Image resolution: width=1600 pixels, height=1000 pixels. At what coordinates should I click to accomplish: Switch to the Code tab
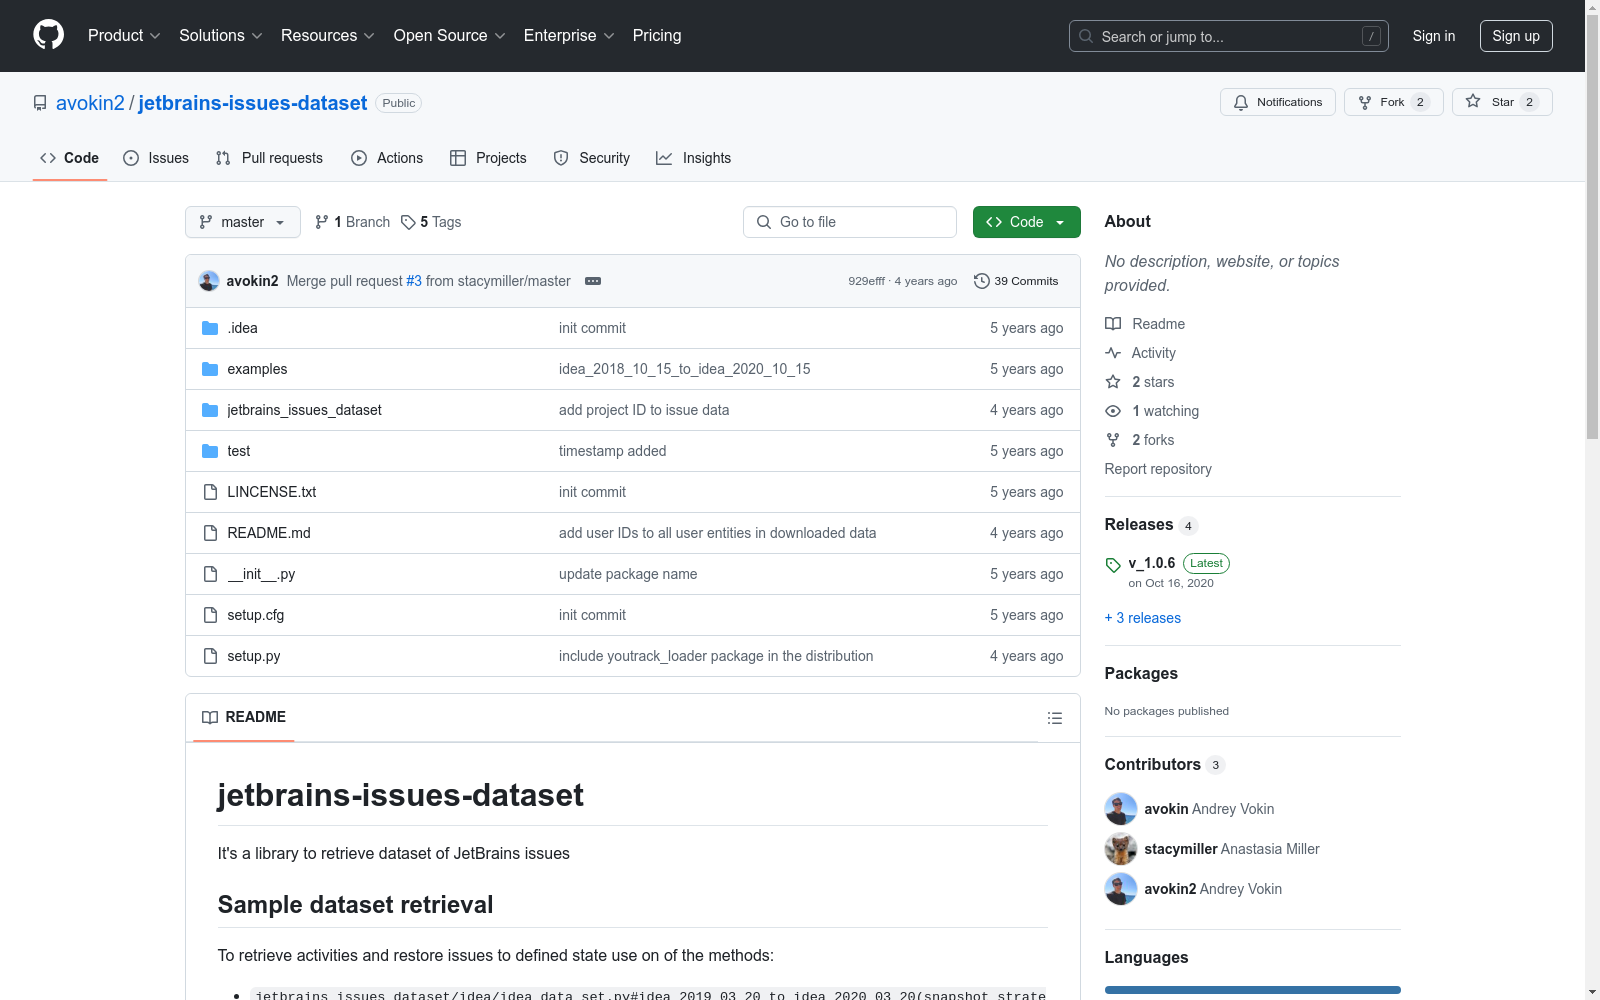click(x=70, y=158)
